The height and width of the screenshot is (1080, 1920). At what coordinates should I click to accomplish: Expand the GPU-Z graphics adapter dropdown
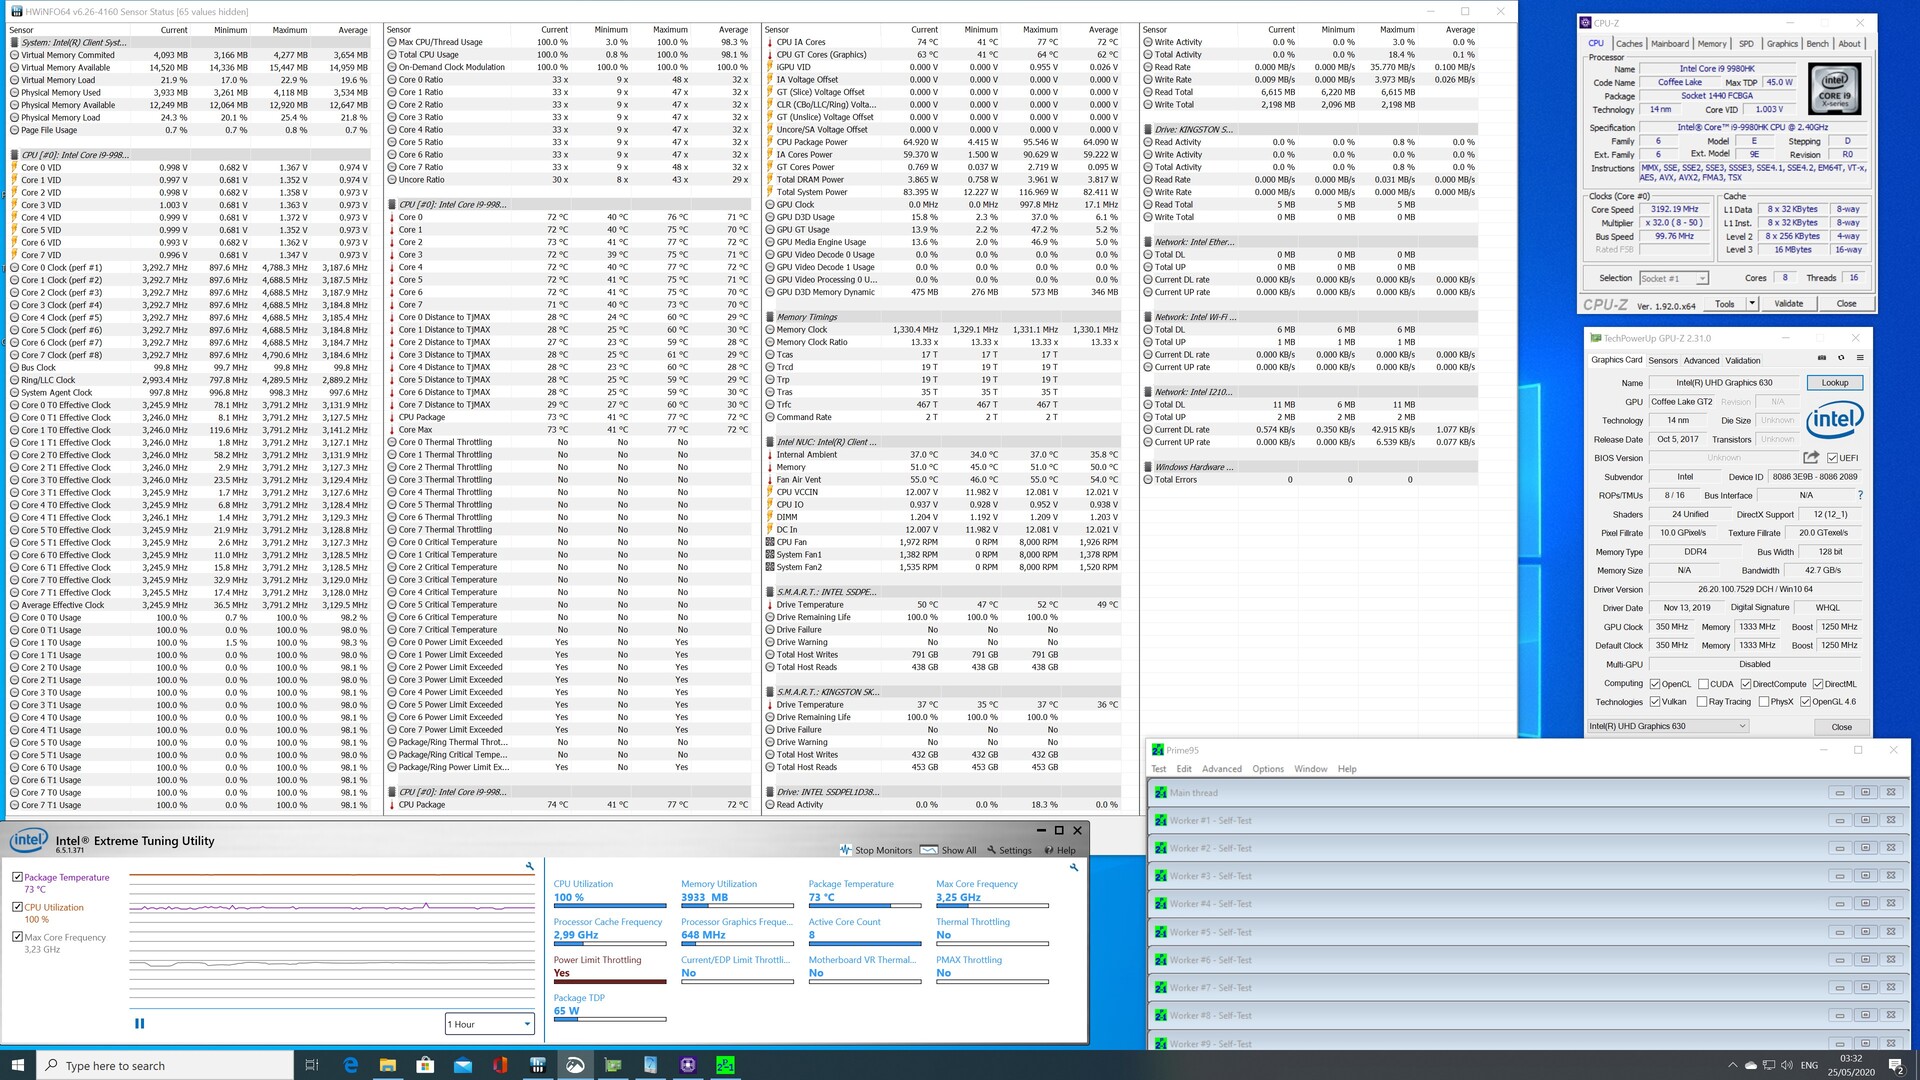point(1668,726)
